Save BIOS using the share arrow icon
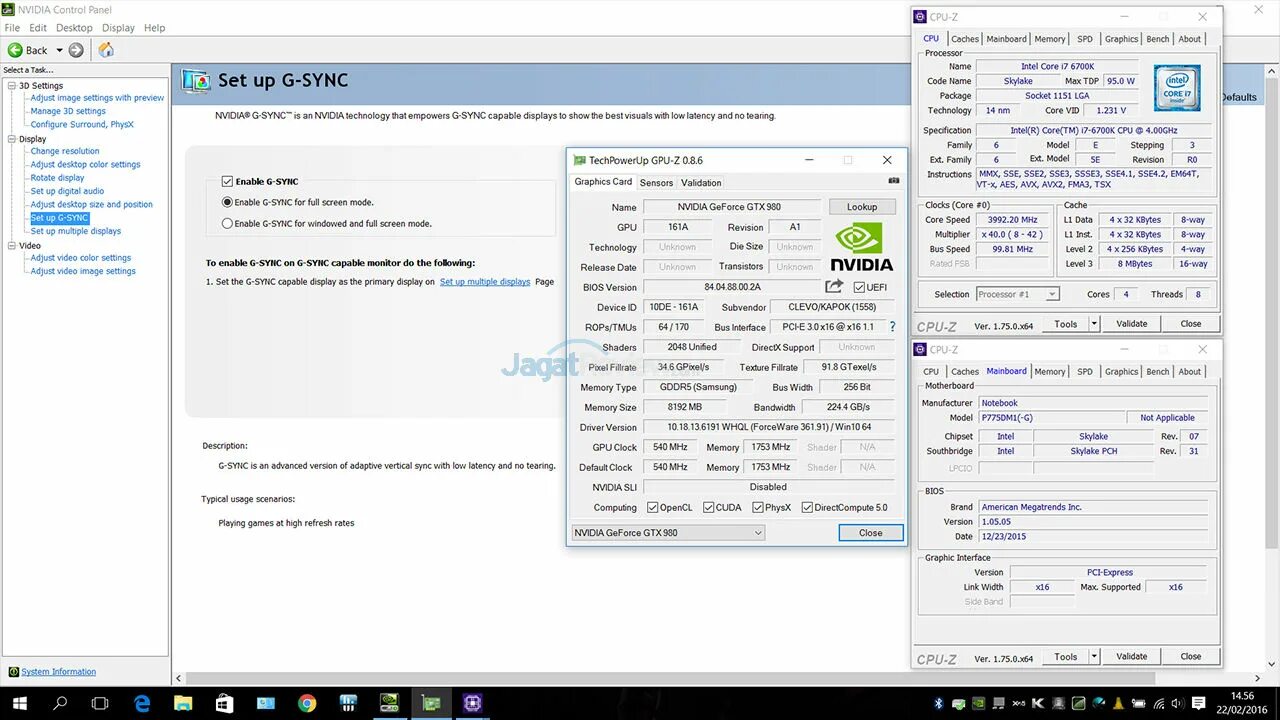This screenshot has height=720, width=1280. 834,287
